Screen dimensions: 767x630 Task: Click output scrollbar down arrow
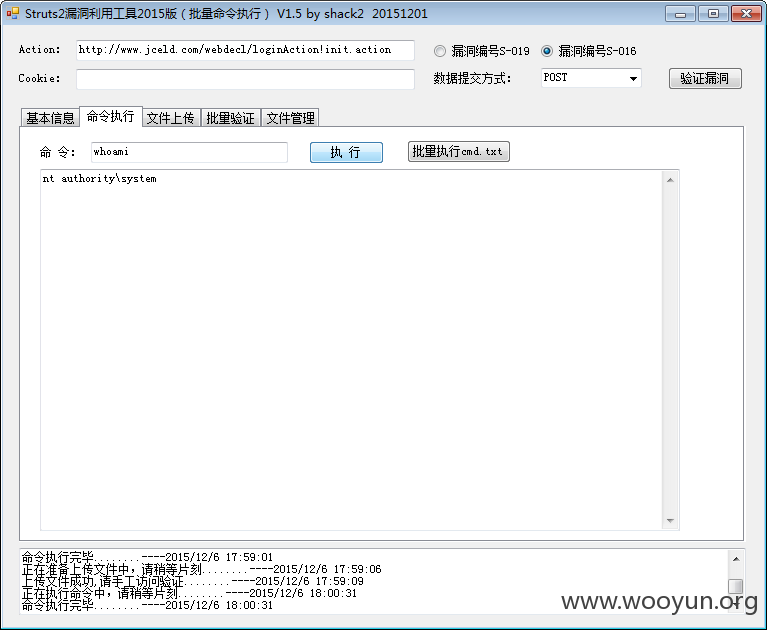(x=670, y=521)
